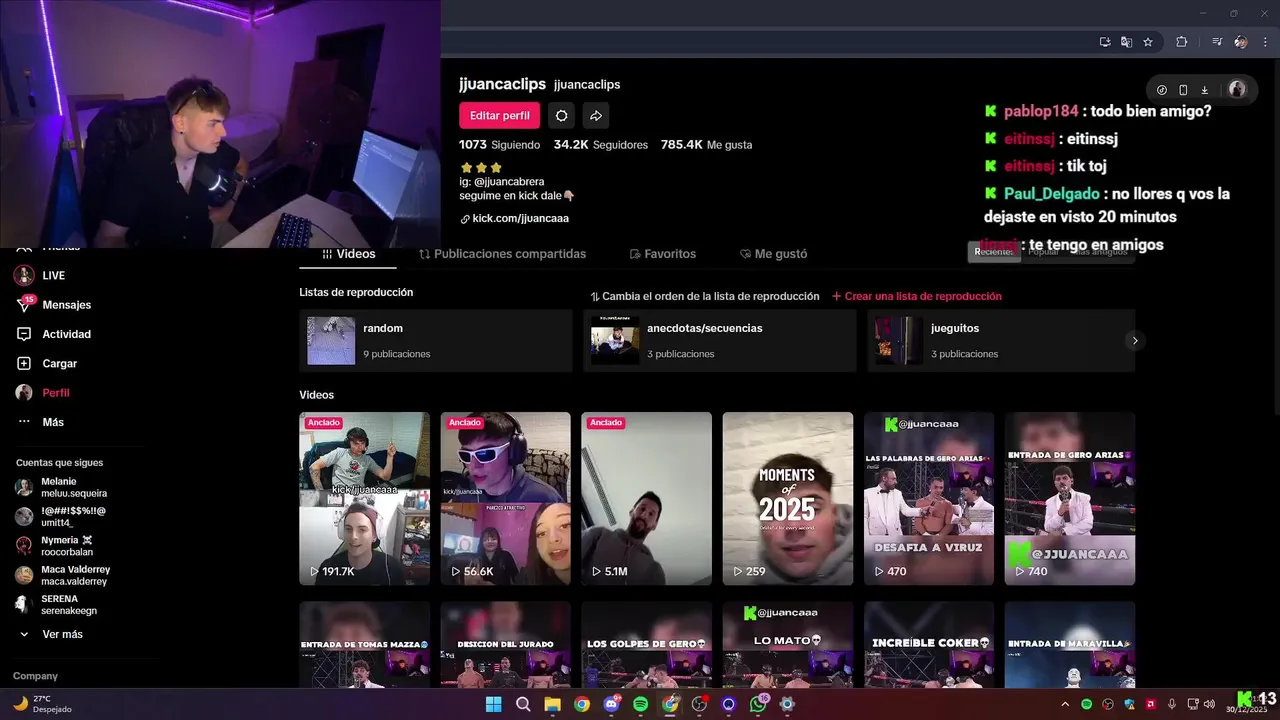Viewport: 1280px width, 720px height.
Task: Click the share profile arrow icon
Action: (x=595, y=115)
